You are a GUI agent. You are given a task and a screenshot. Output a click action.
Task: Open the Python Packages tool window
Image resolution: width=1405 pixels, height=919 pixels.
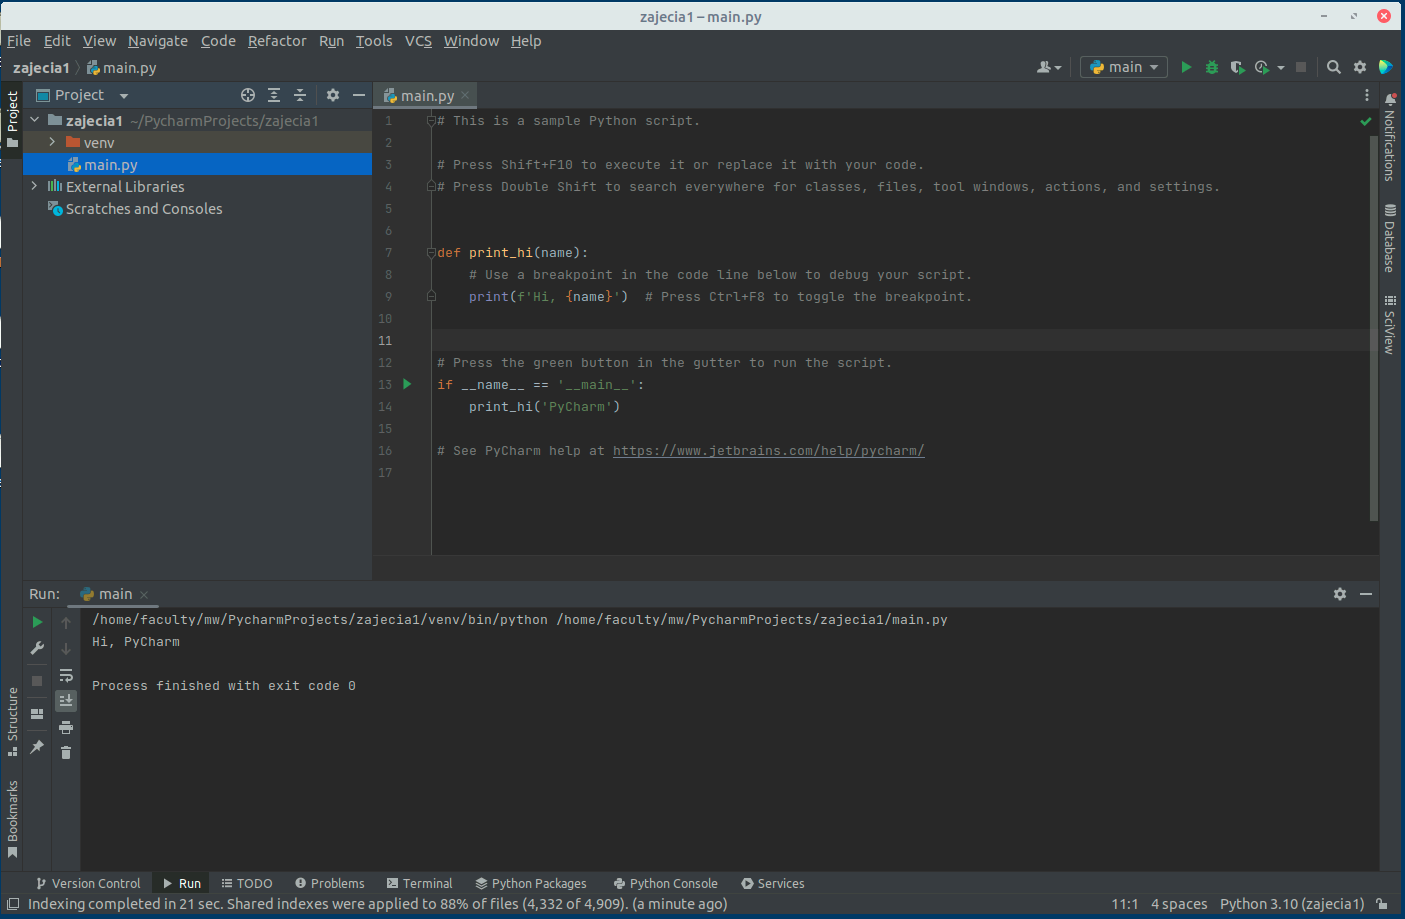[x=531, y=883]
